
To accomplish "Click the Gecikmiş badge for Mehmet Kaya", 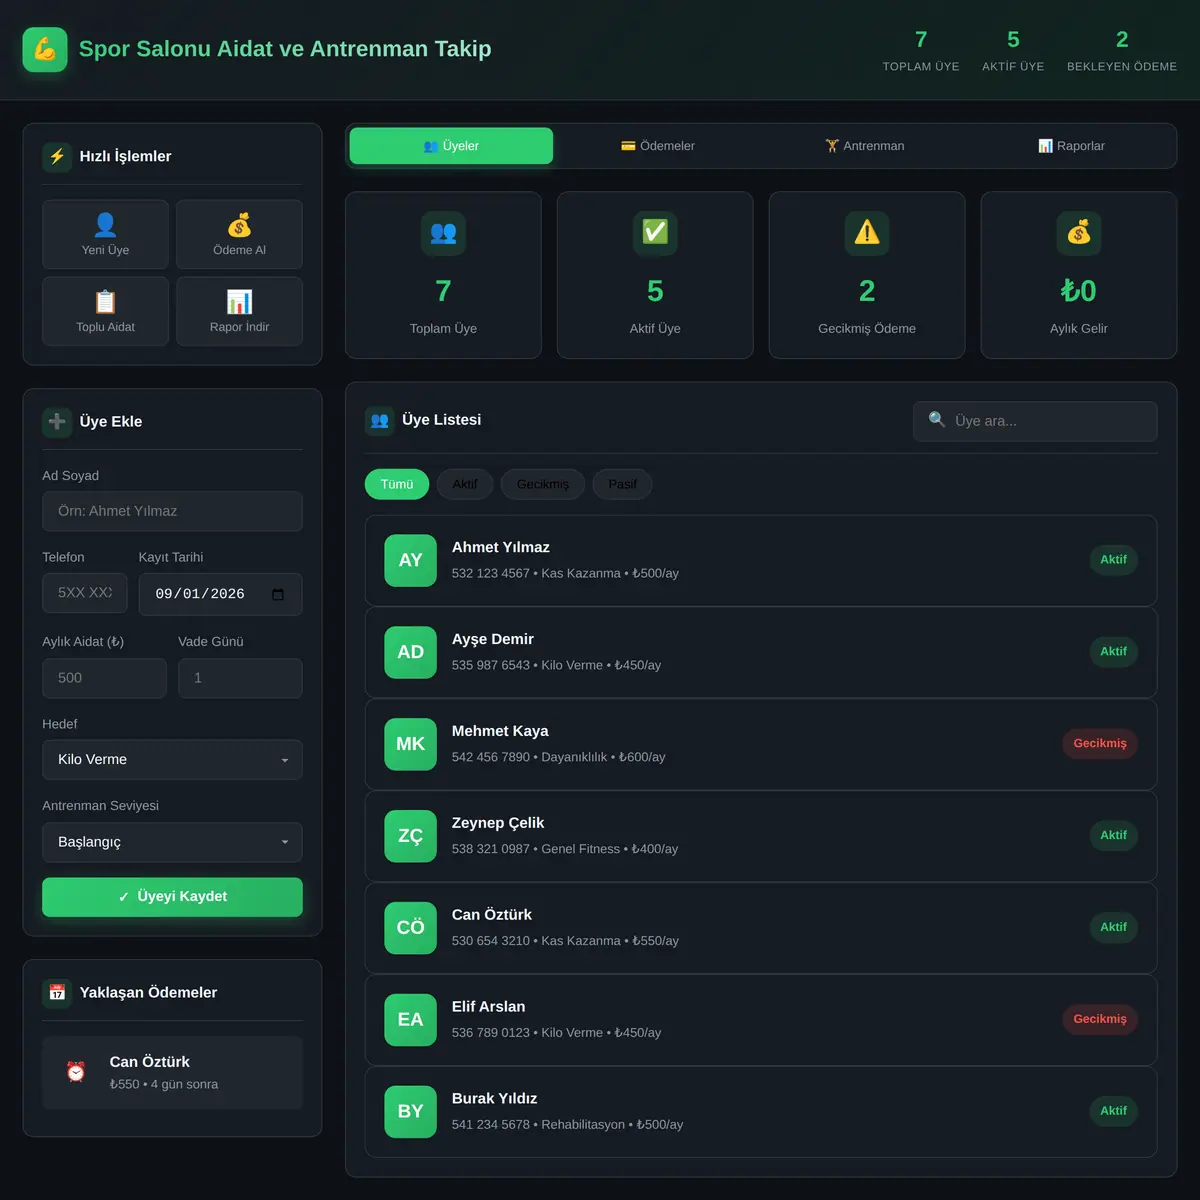I will 1100,744.
